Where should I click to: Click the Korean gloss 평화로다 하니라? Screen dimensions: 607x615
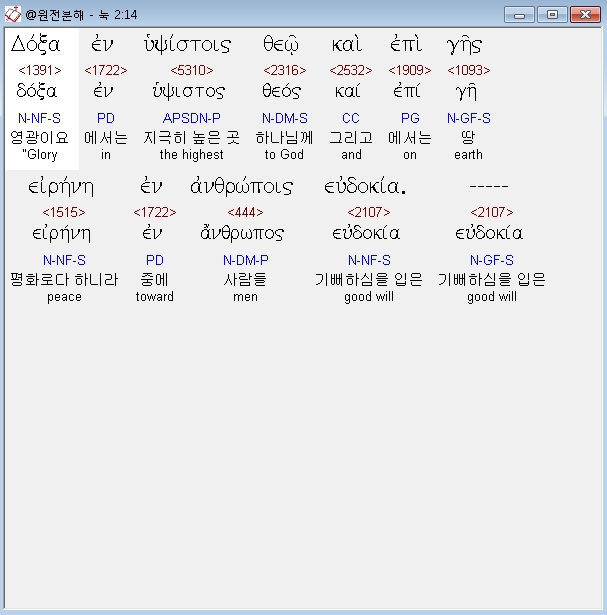tap(64, 279)
